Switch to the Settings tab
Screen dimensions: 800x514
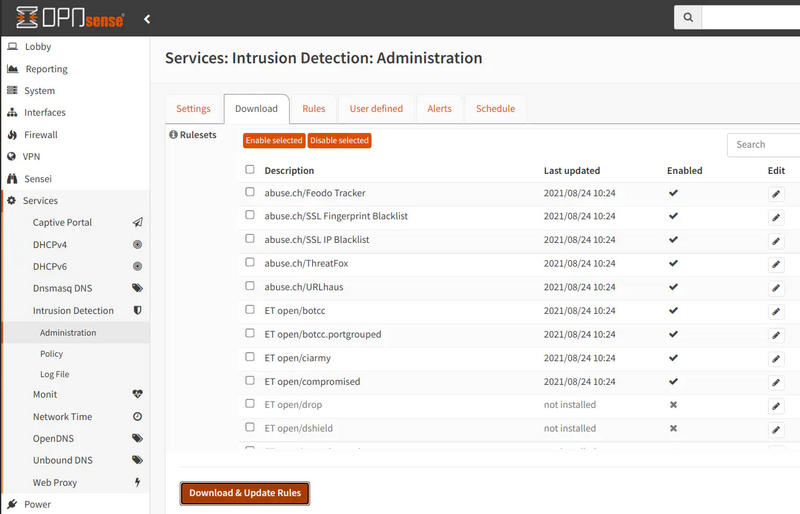[x=193, y=109]
